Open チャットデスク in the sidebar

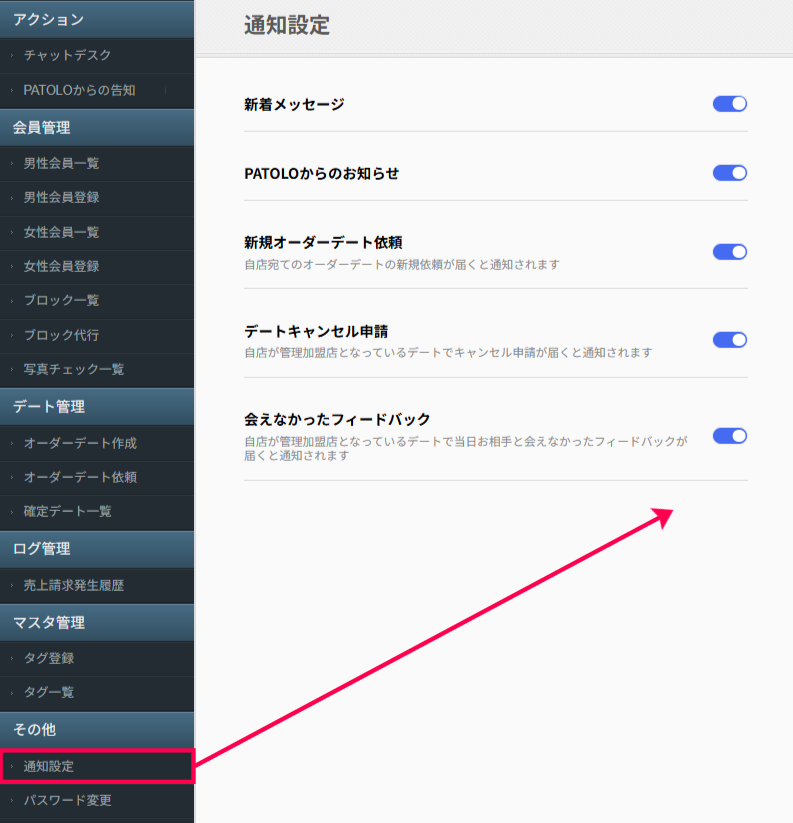tap(67, 55)
